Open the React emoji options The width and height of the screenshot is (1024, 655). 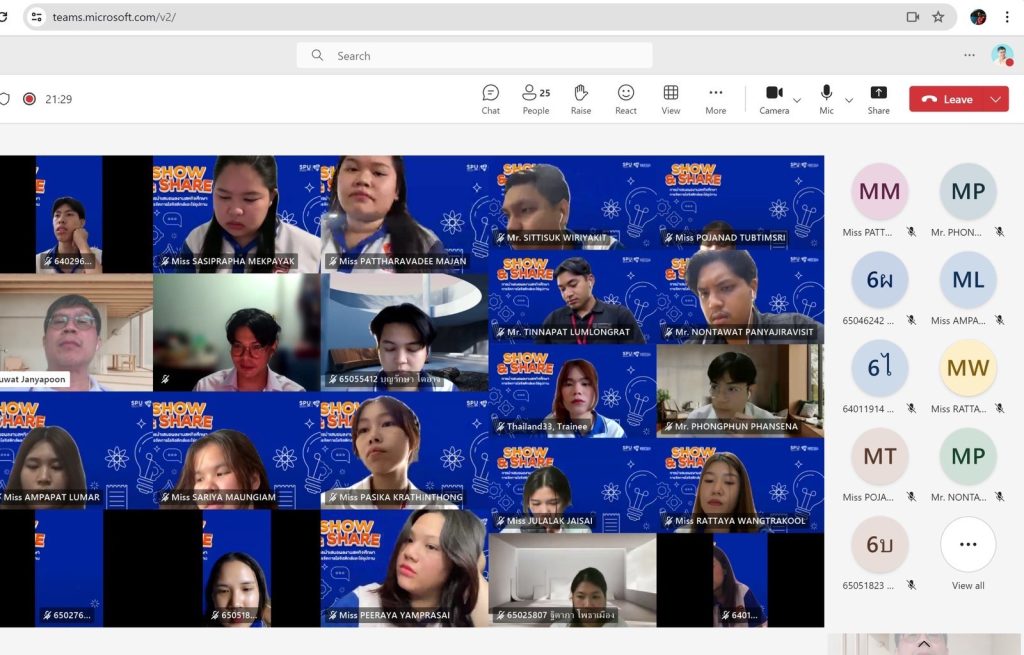coord(626,99)
